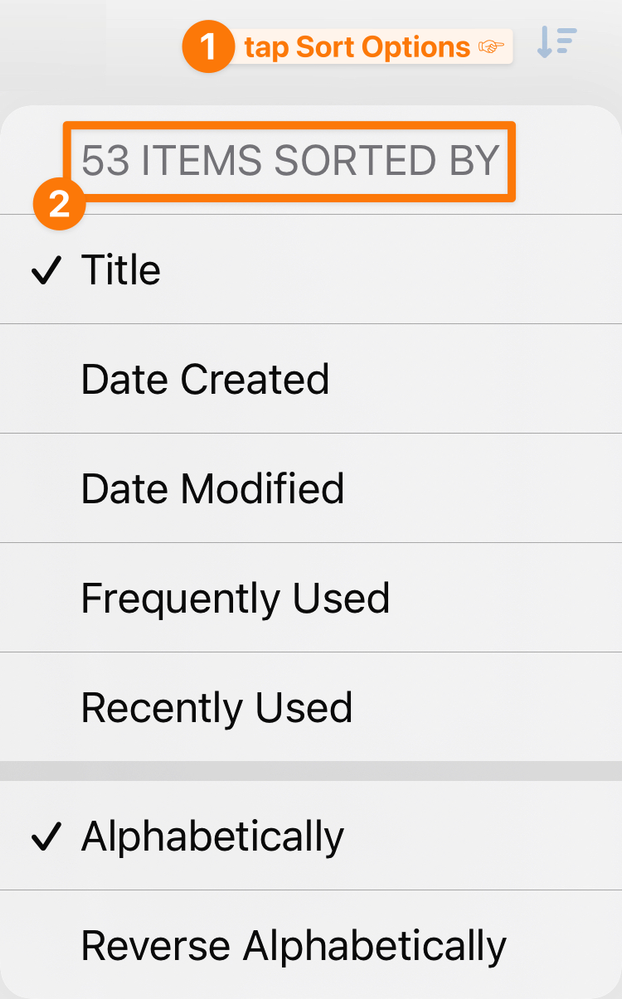Tap the Sort Options icon at top right
This screenshot has height=999, width=622.
coord(557,43)
